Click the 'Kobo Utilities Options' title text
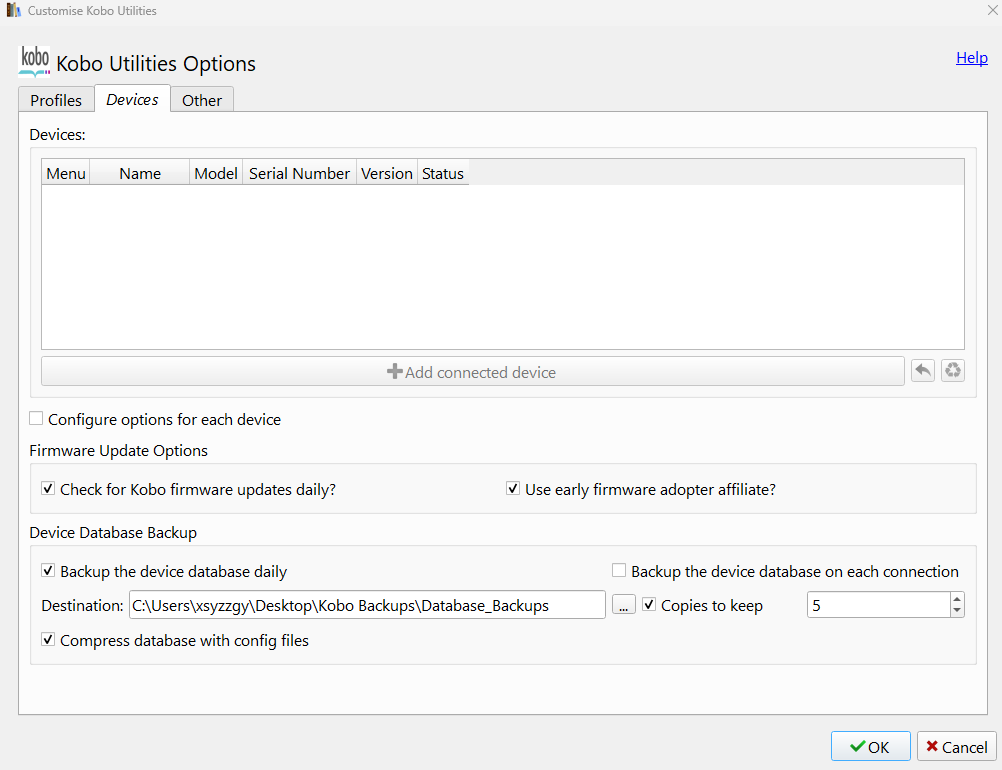Viewport: 1002px width, 770px height. [156, 63]
